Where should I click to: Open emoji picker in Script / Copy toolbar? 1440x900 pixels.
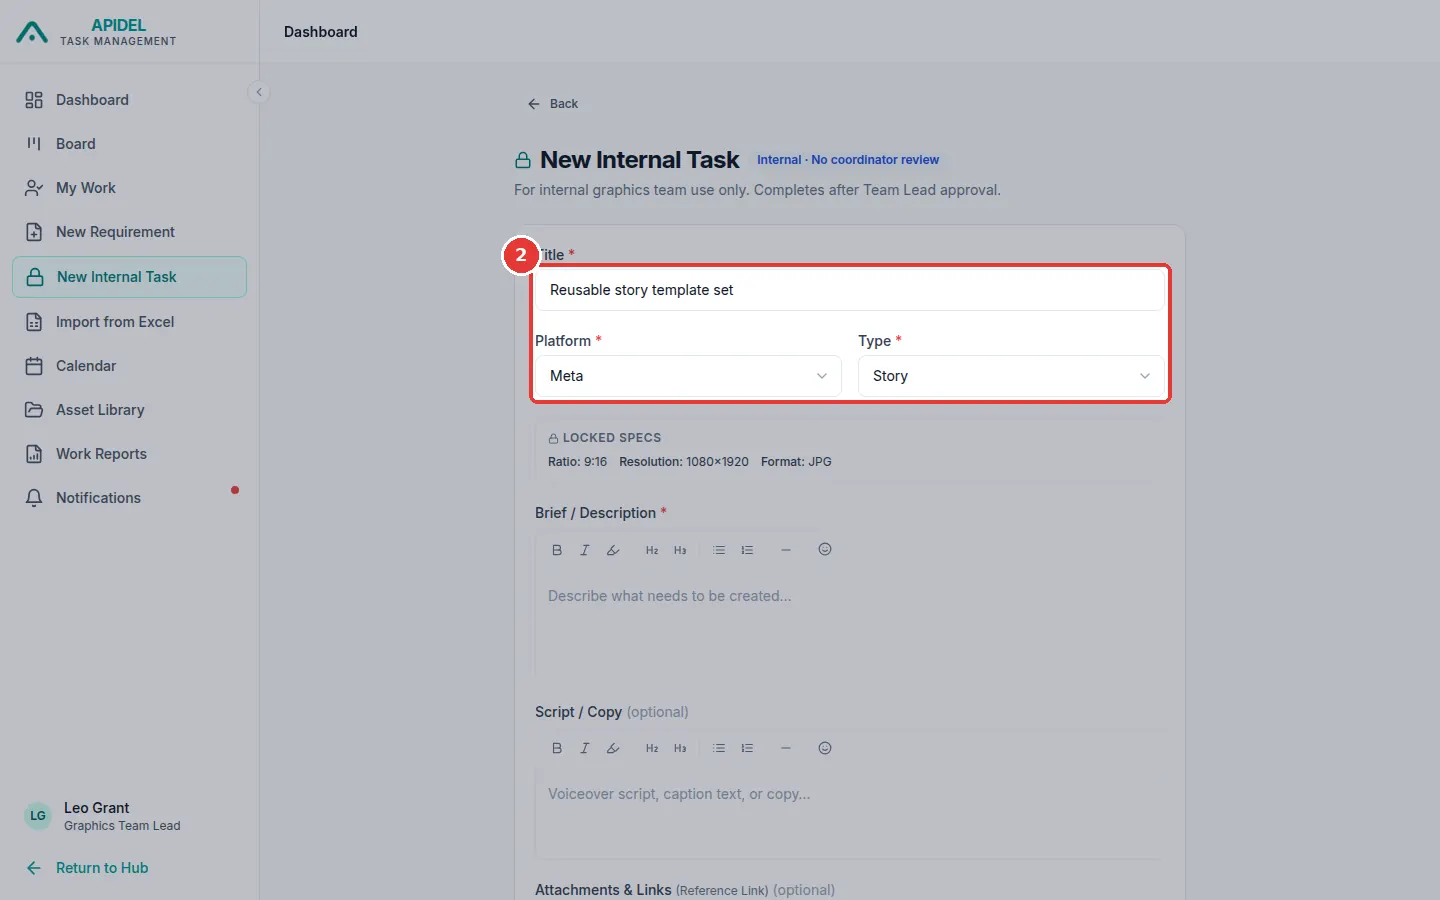[825, 748]
